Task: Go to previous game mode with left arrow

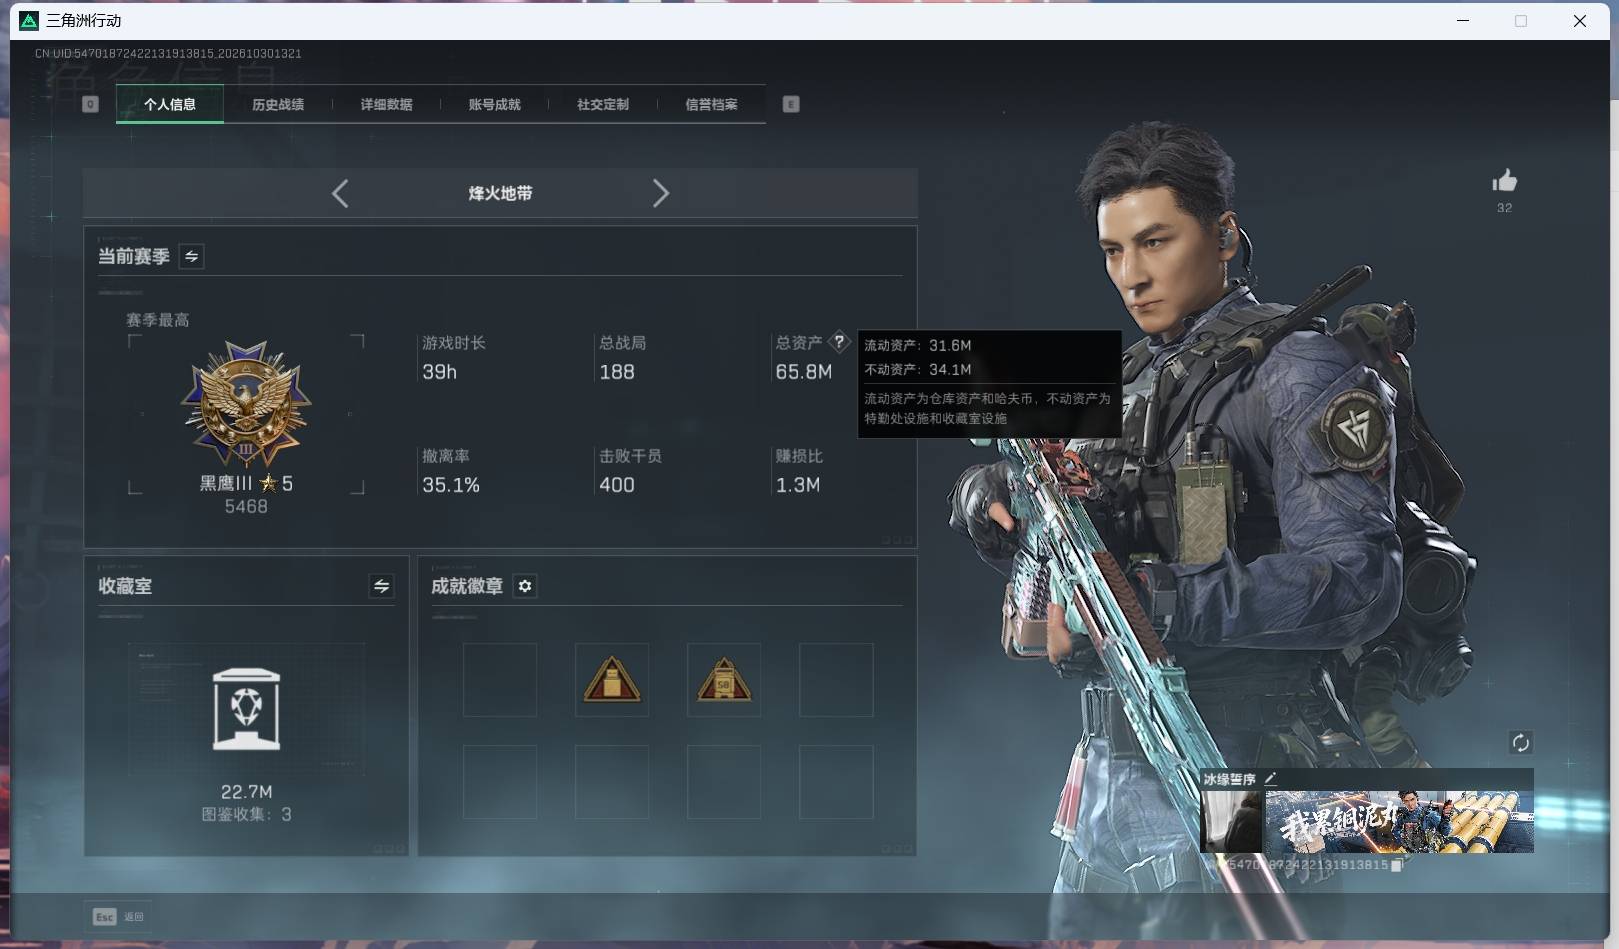Action: [x=340, y=193]
